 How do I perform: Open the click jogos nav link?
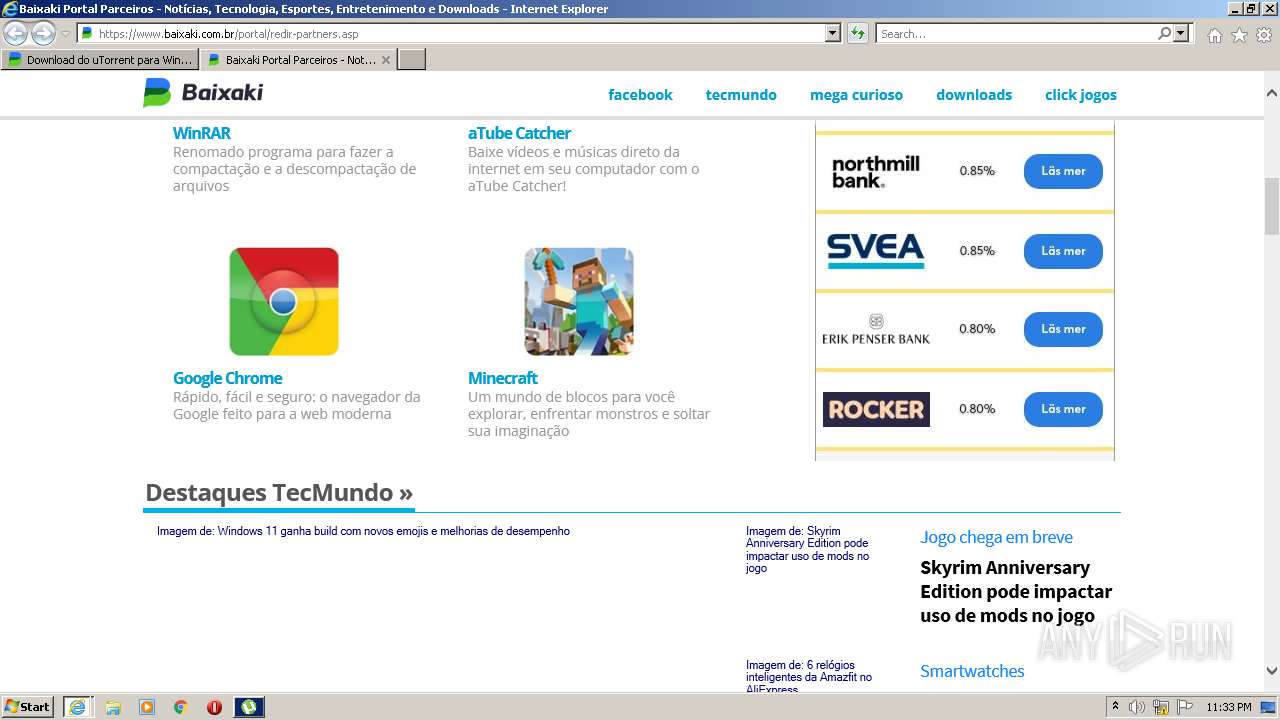point(1081,95)
